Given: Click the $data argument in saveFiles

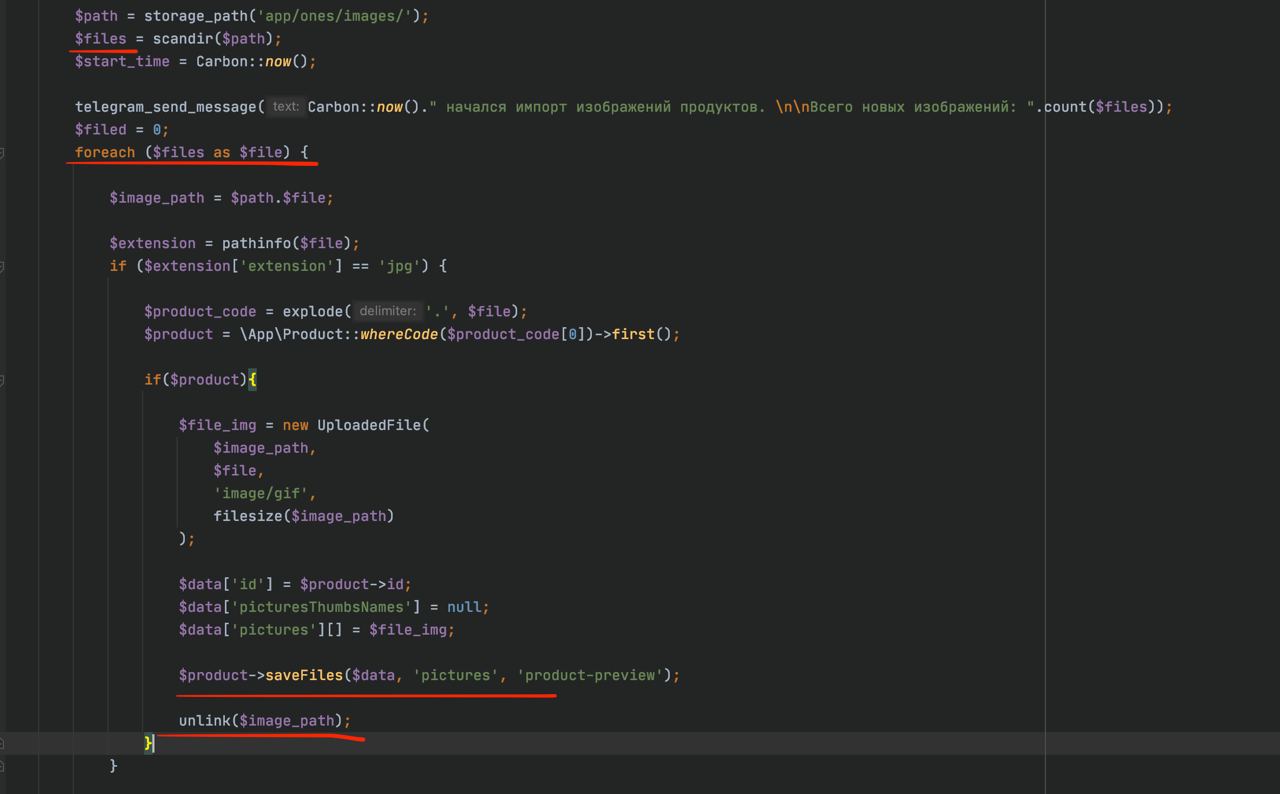Looking at the screenshot, I should (373, 675).
